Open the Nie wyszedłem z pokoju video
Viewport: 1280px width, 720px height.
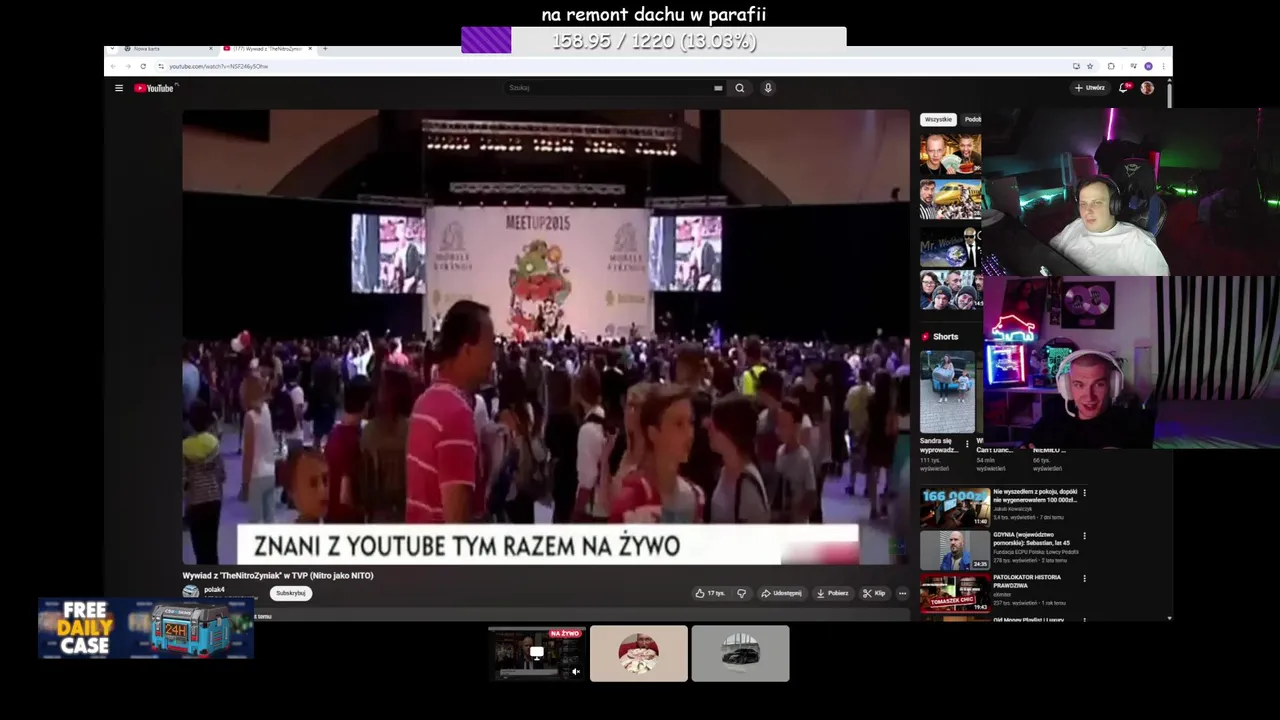(1035, 495)
